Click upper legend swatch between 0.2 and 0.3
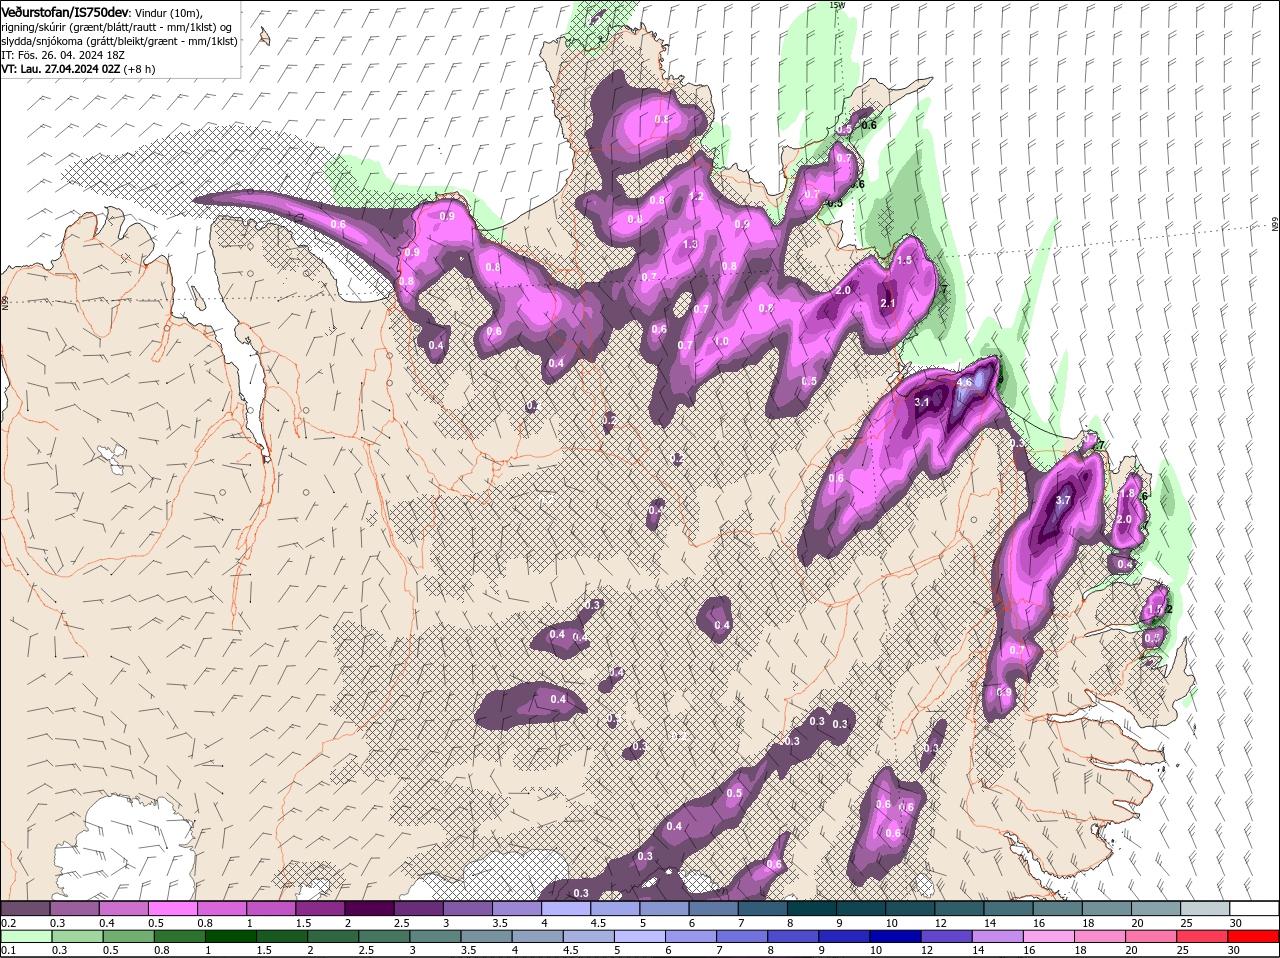 pos(26,908)
